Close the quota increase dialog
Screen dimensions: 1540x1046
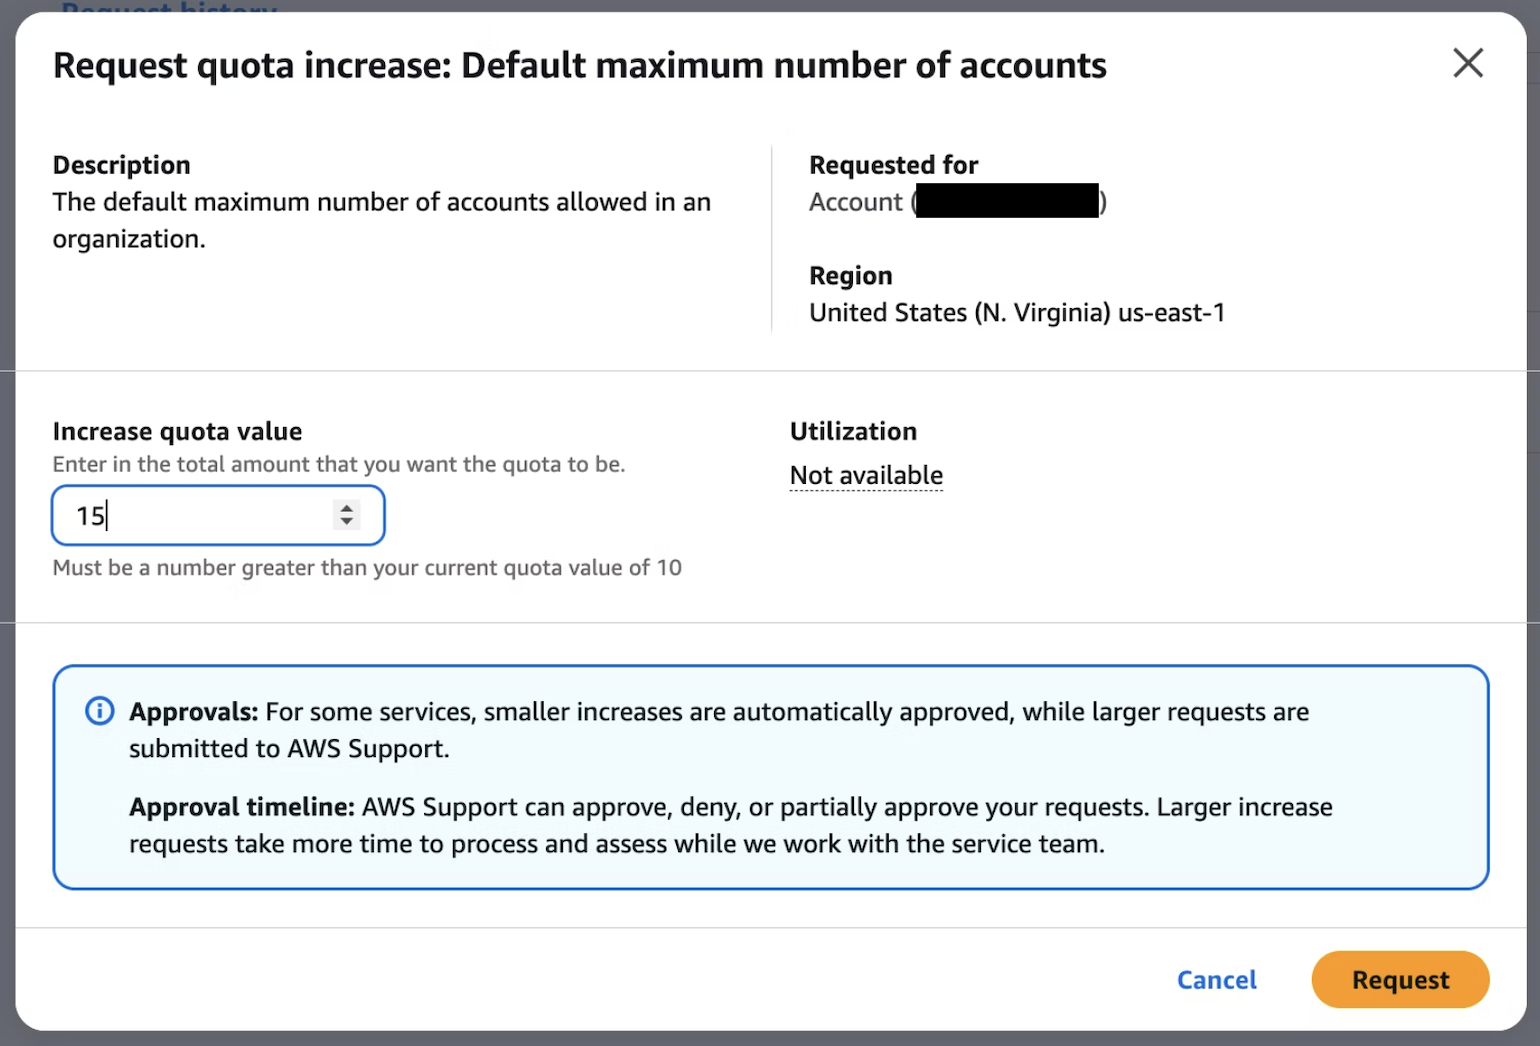1467,63
